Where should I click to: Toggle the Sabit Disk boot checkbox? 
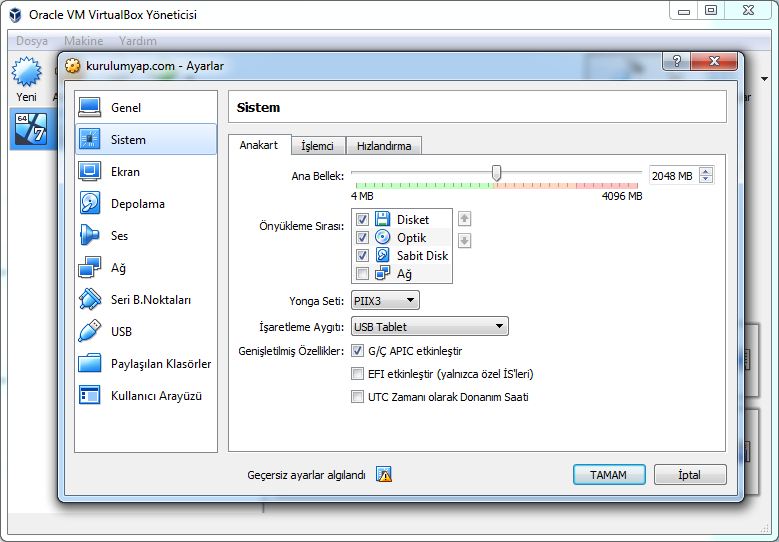coord(362,255)
